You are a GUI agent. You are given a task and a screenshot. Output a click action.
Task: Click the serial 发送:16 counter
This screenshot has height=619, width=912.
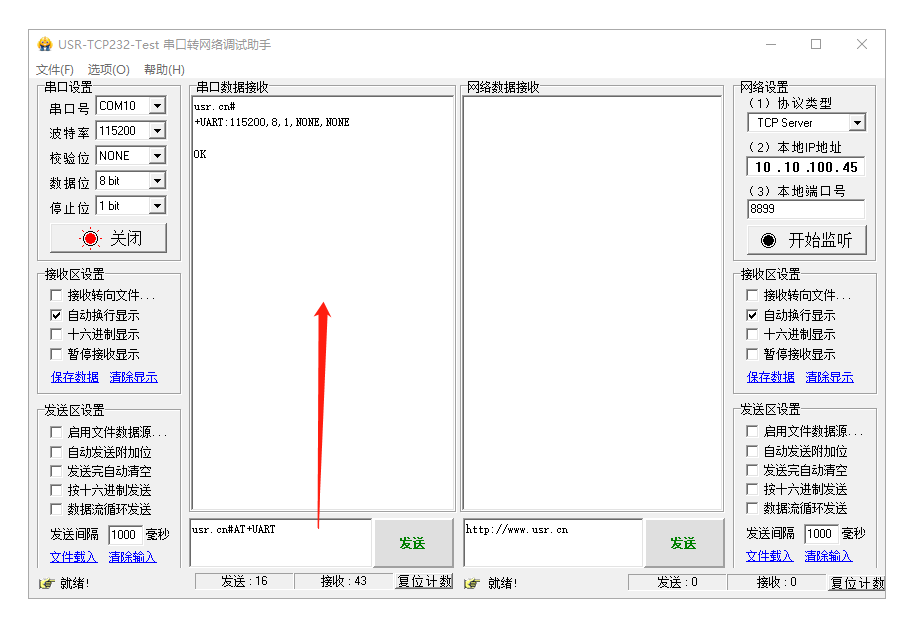tap(244, 581)
